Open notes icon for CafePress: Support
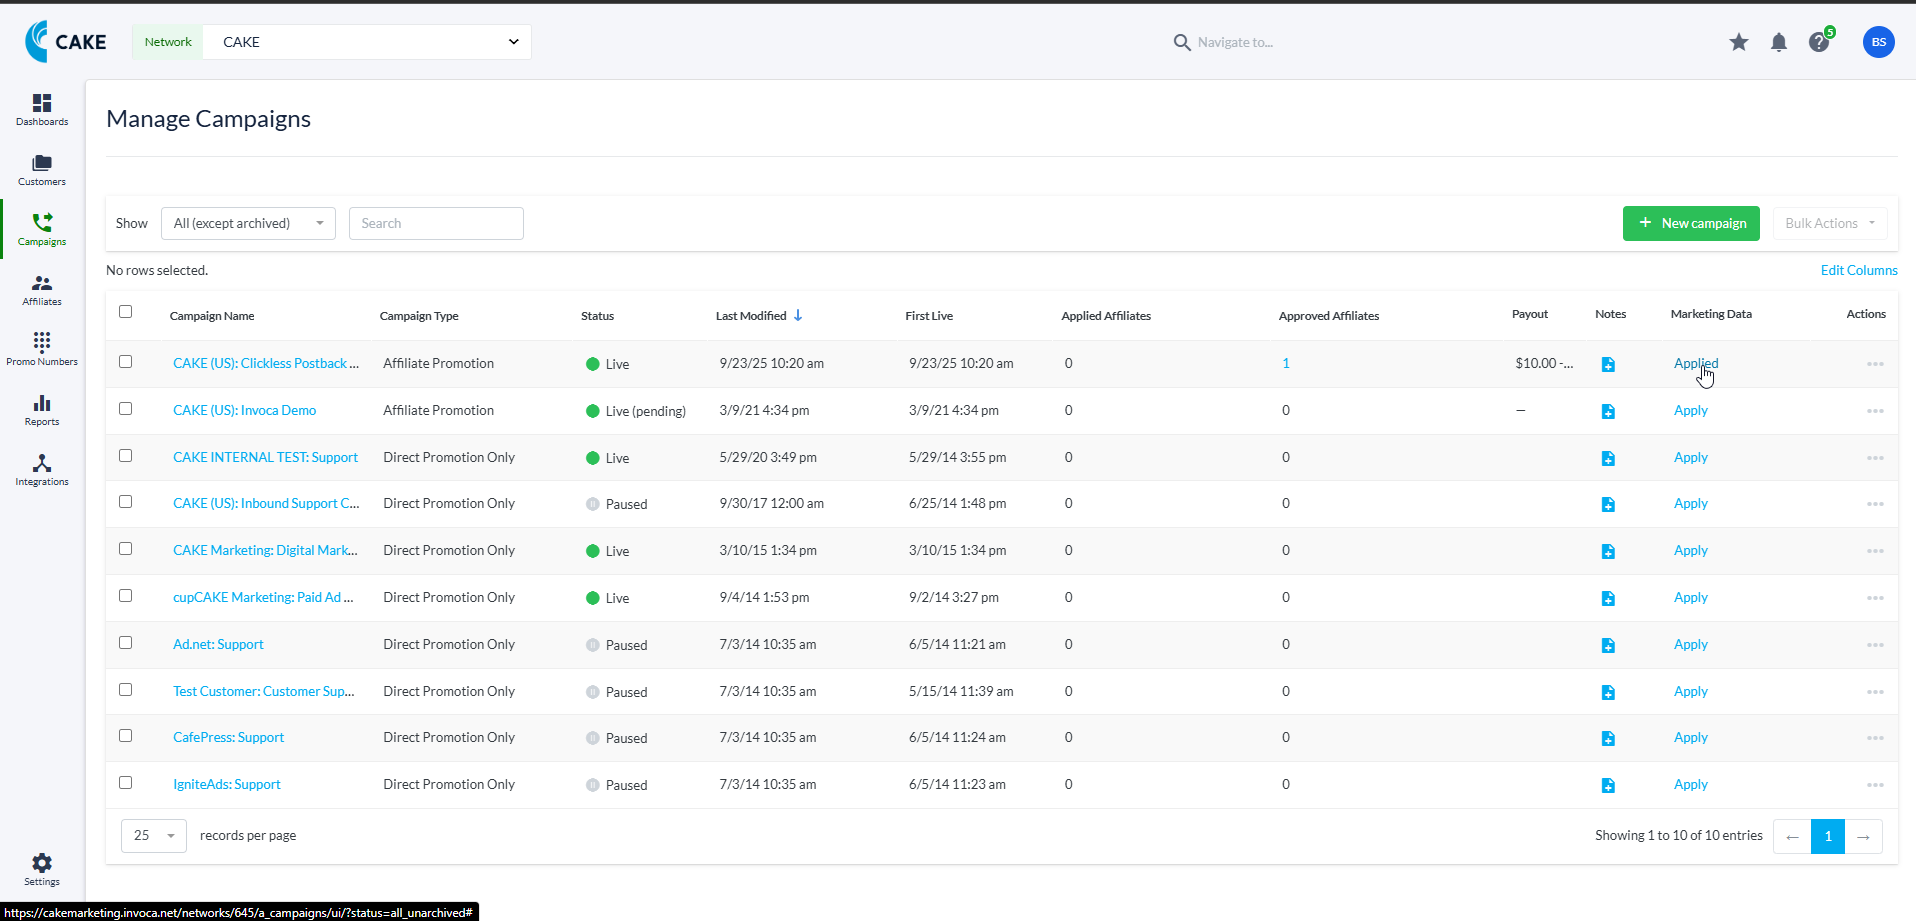This screenshot has height=921, width=1916. 1608,739
